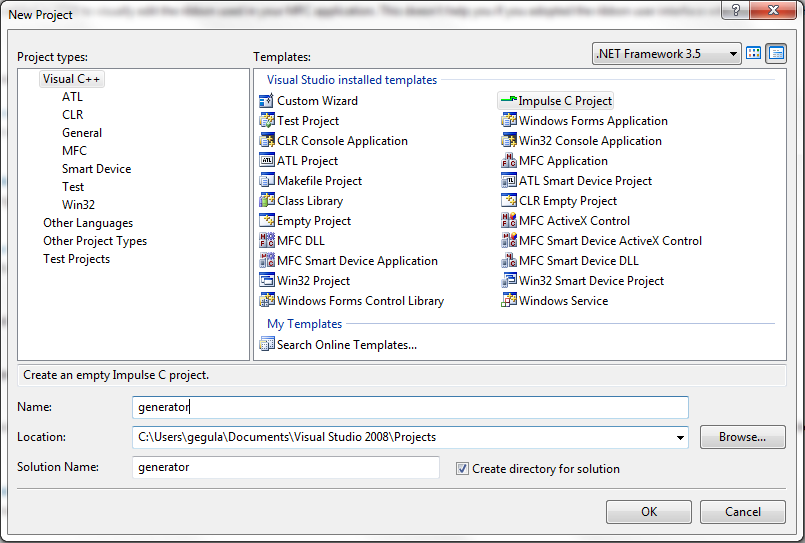Click into the Solution Name field
The image size is (805, 543).
(286, 467)
